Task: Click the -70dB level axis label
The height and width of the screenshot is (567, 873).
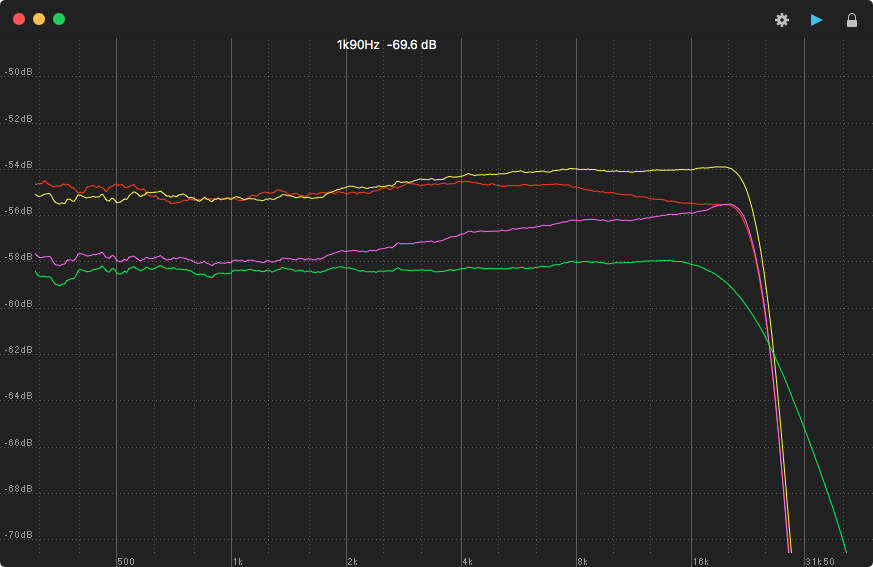Action: point(17,535)
